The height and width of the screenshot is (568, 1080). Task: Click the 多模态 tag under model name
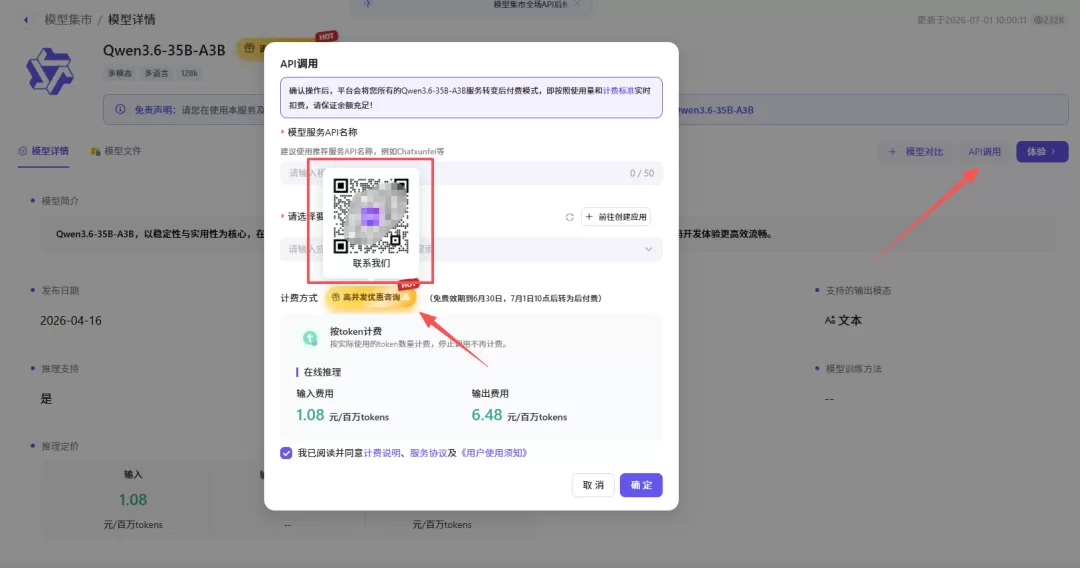(119, 73)
